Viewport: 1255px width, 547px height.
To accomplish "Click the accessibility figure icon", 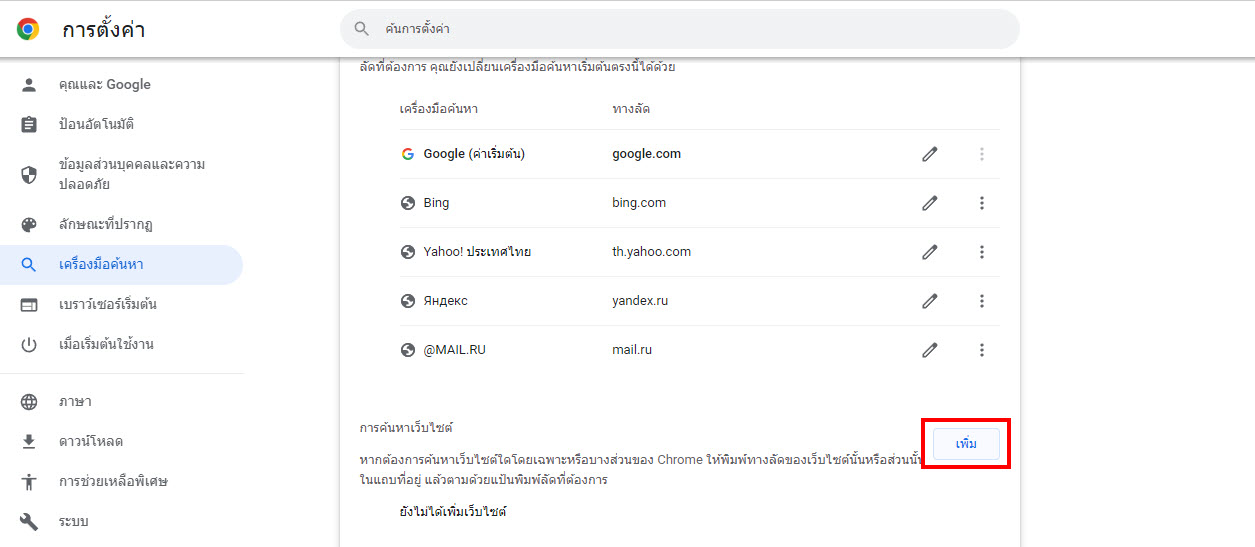I will tap(29, 481).
